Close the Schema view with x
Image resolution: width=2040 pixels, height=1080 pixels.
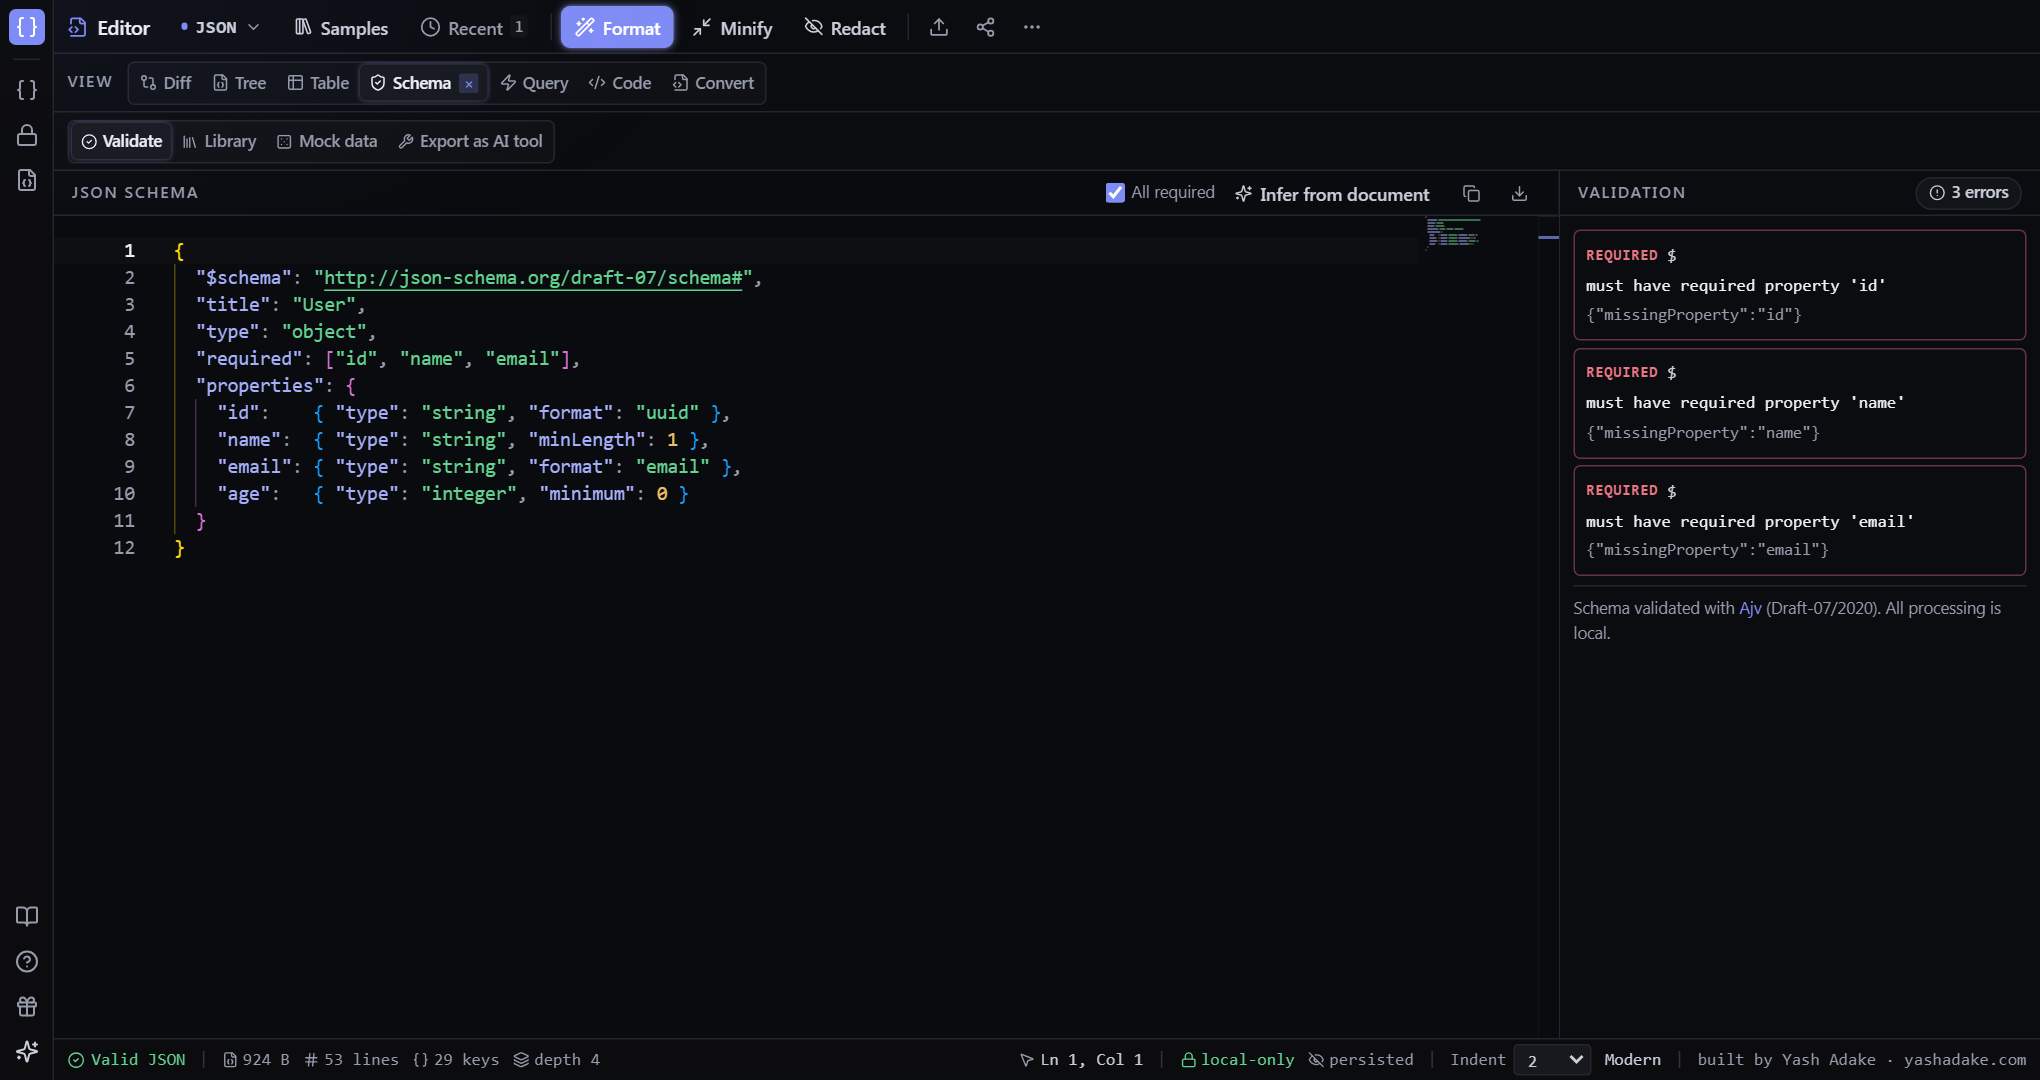pos(469,84)
